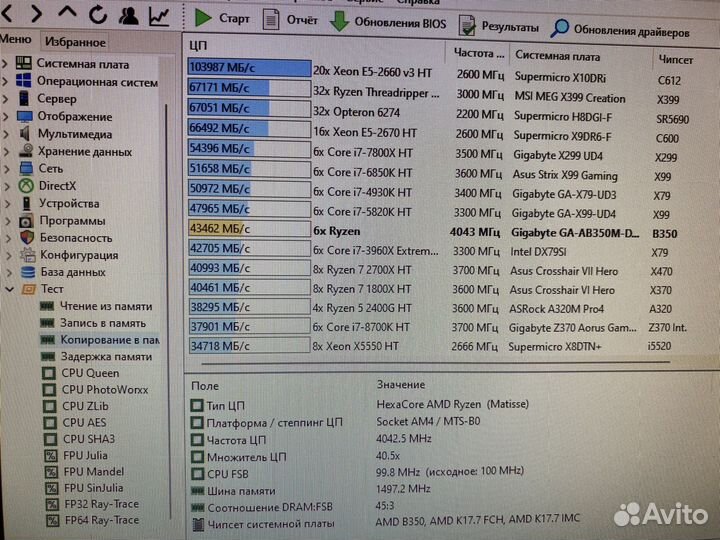Select the Программы programs icon
Image resolution: width=720 pixels, height=540 pixels.
[27, 221]
